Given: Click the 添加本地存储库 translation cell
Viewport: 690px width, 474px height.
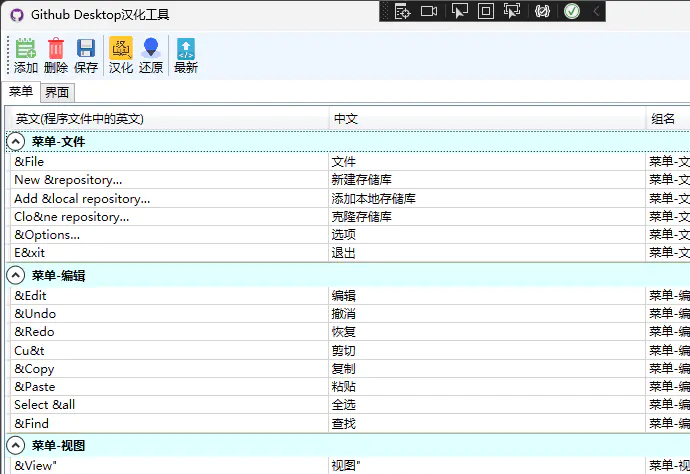Looking at the screenshot, I should tap(487, 198).
